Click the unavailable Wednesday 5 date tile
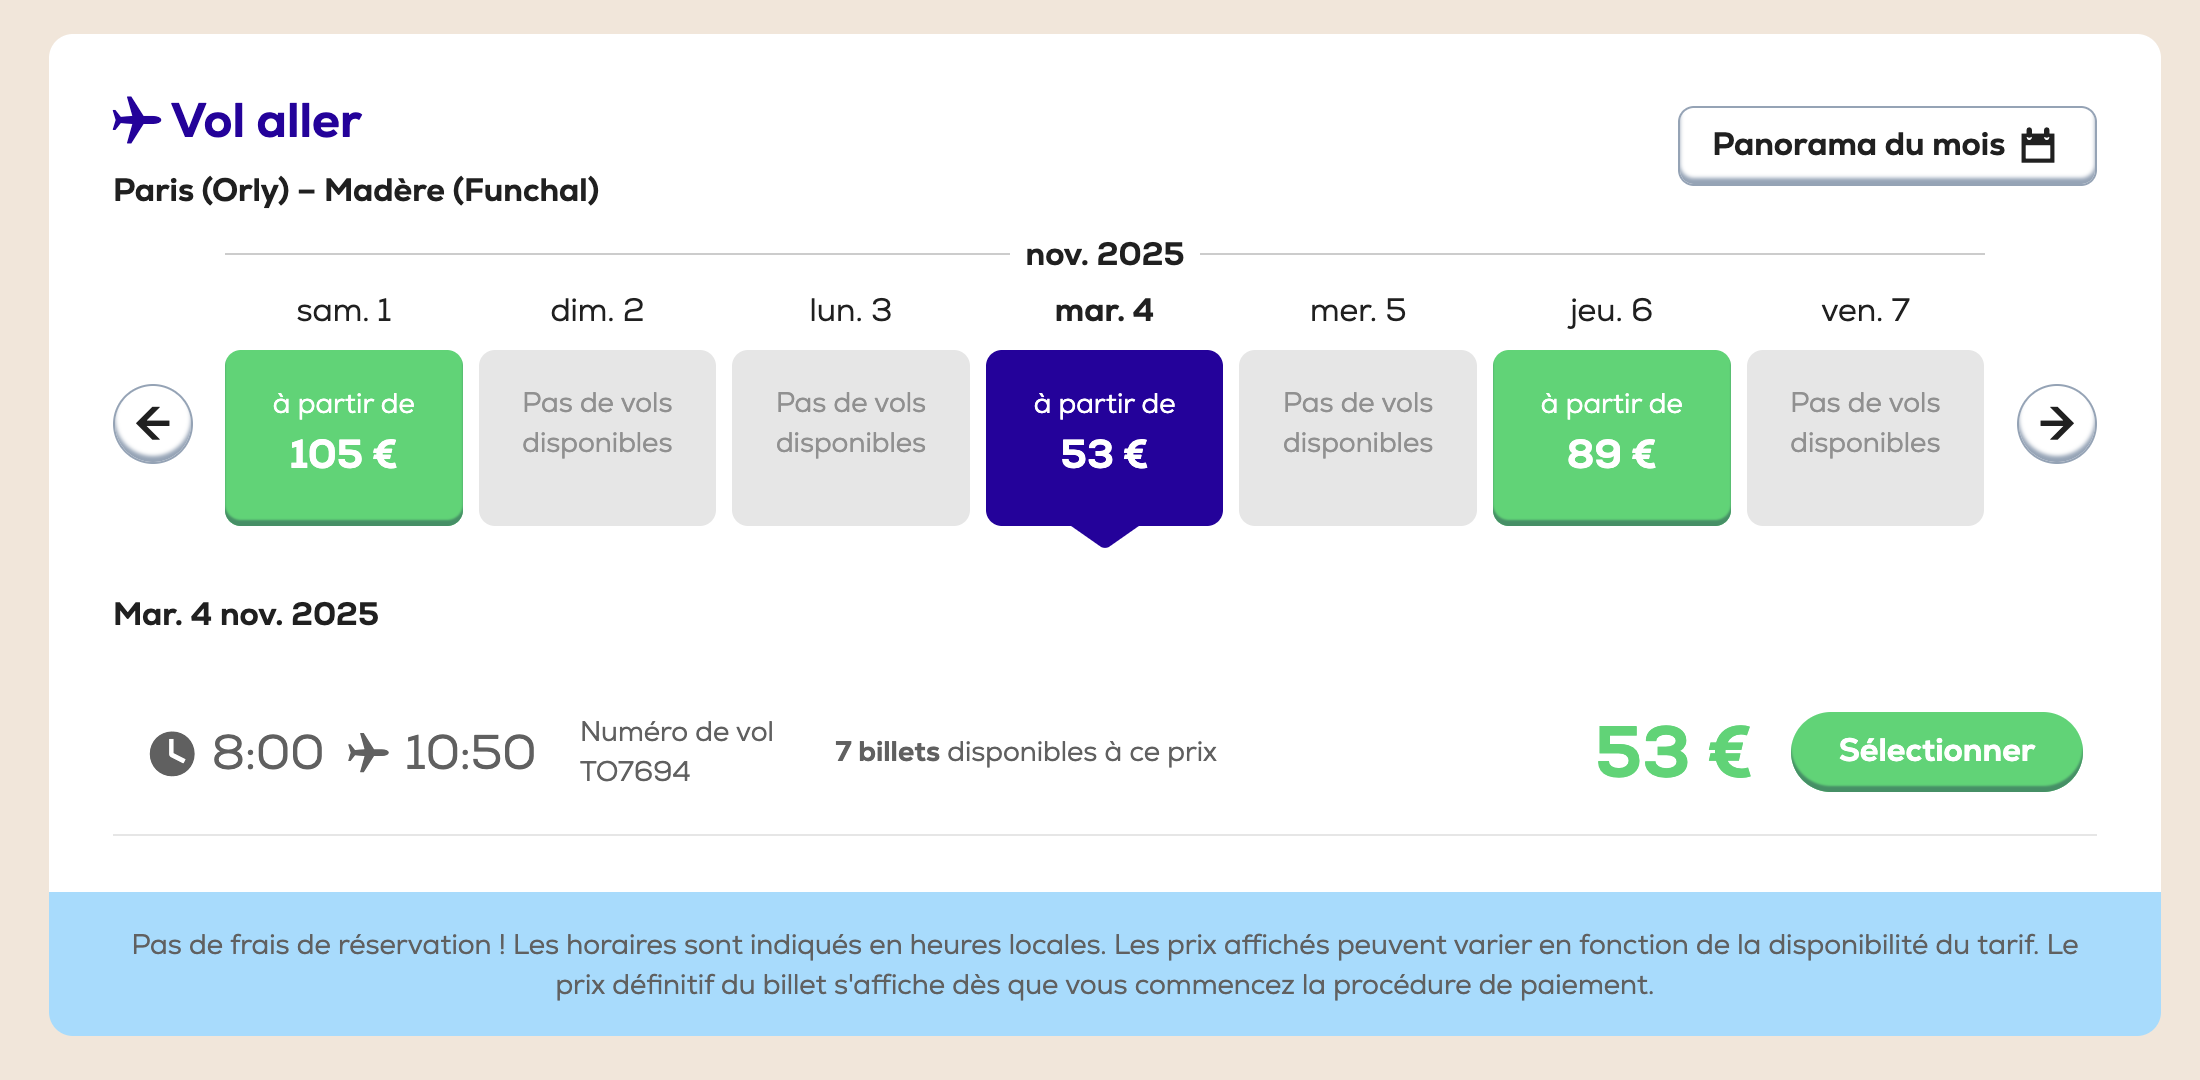Viewport: 2200px width, 1080px height. click(1357, 436)
